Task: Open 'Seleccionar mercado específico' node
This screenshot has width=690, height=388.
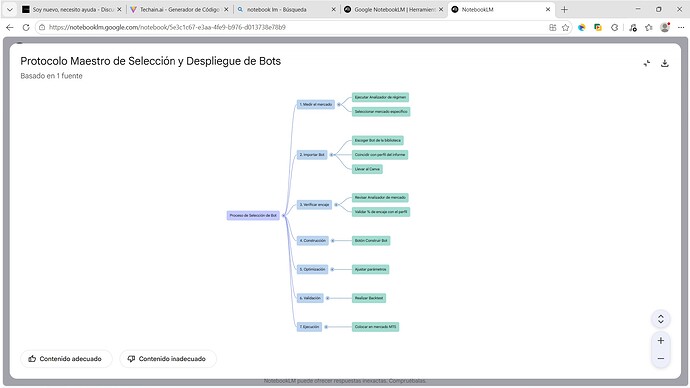Action: (381, 112)
